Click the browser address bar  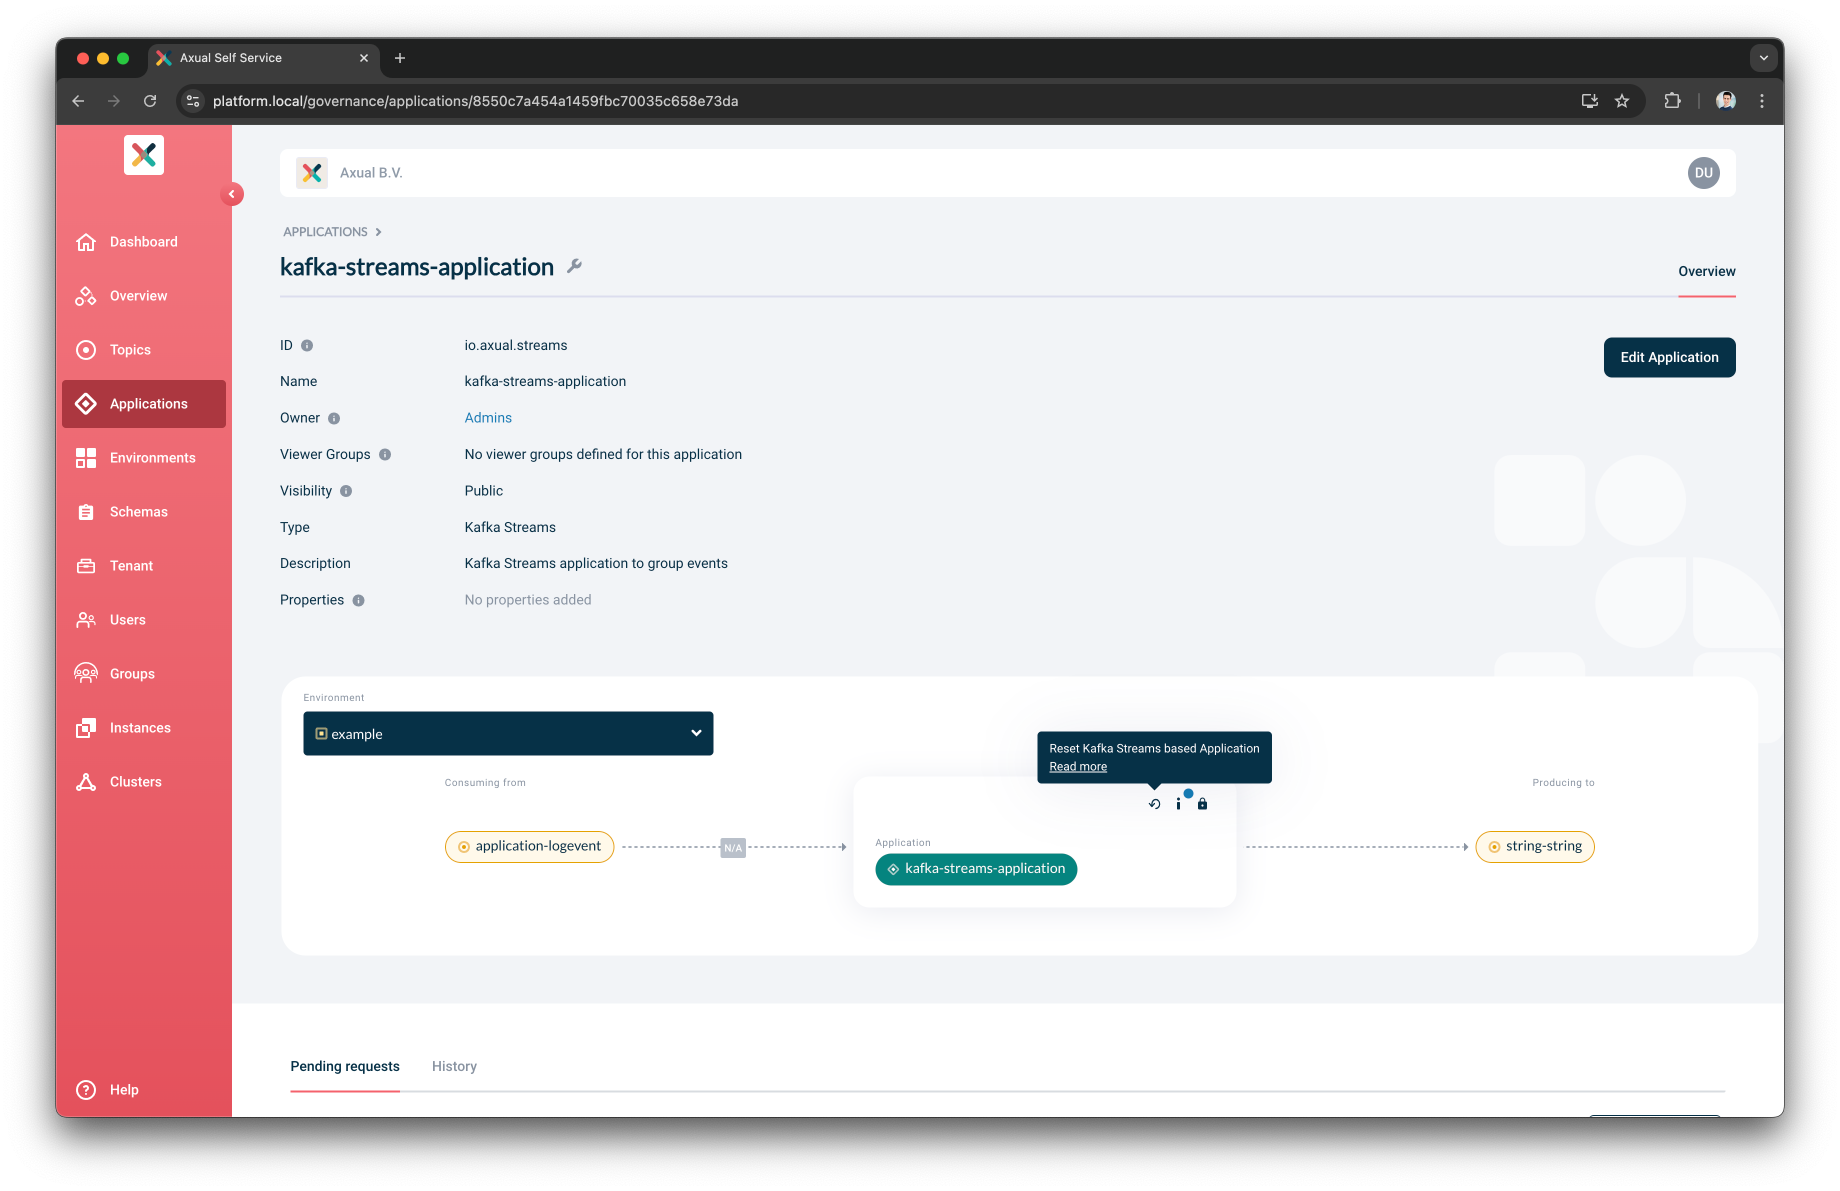880,101
